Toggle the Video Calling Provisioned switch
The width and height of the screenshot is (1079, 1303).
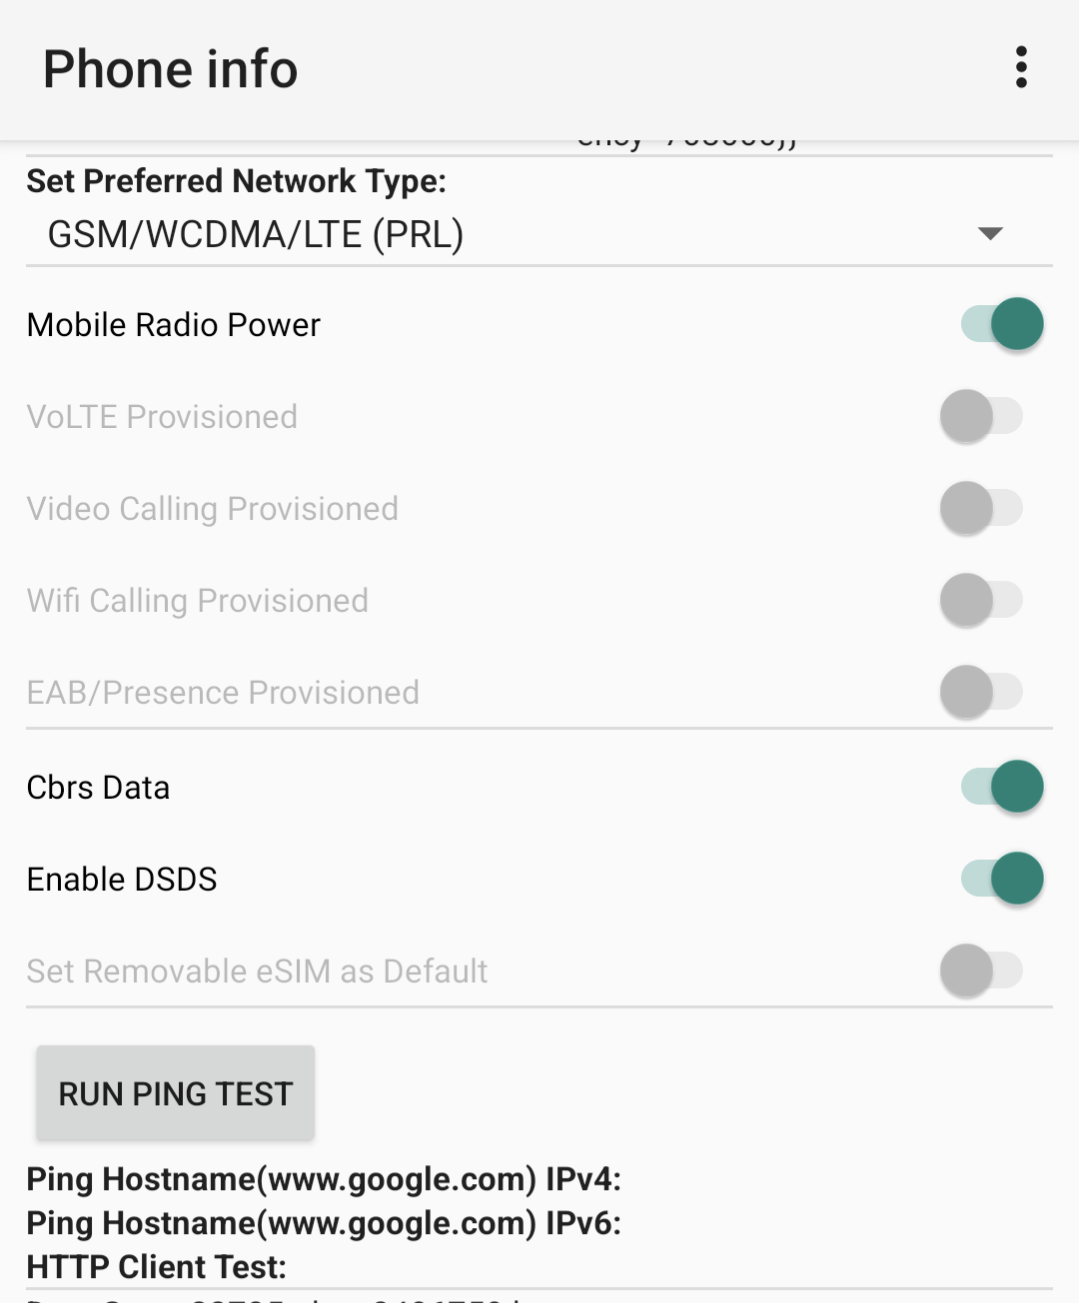click(x=981, y=508)
